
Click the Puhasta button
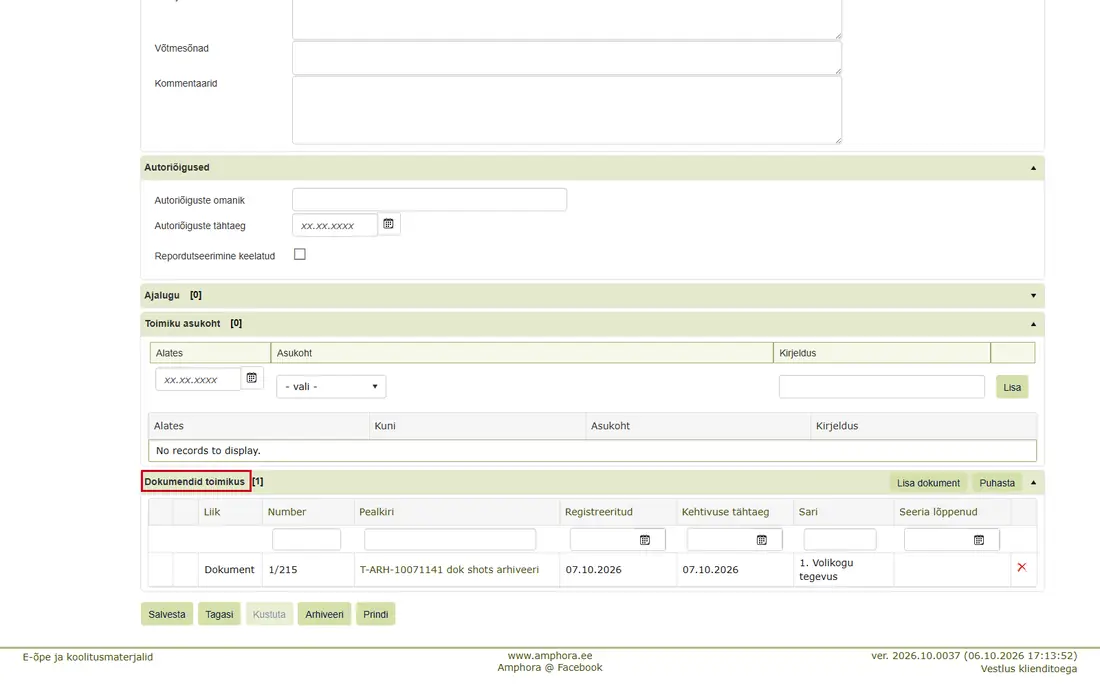[997, 483]
